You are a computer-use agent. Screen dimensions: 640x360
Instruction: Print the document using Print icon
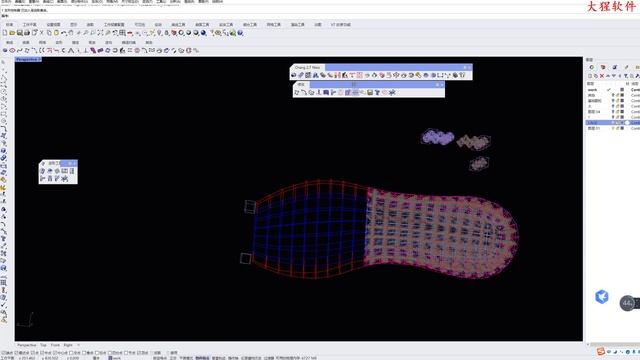pos(27,33)
